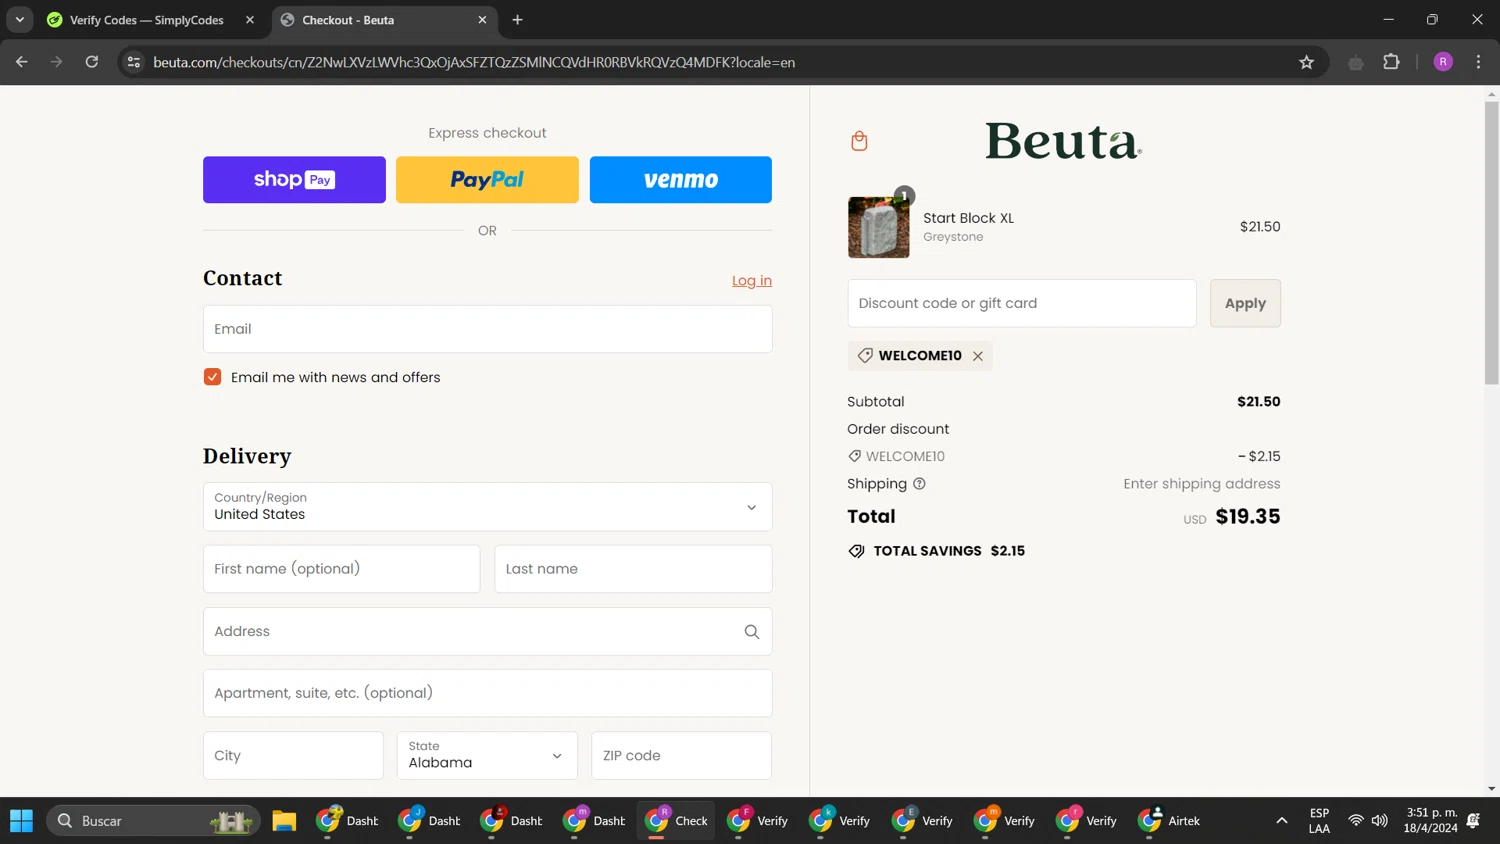Click the scrollbar up arrow
This screenshot has width=1500, height=844.
point(1491,94)
